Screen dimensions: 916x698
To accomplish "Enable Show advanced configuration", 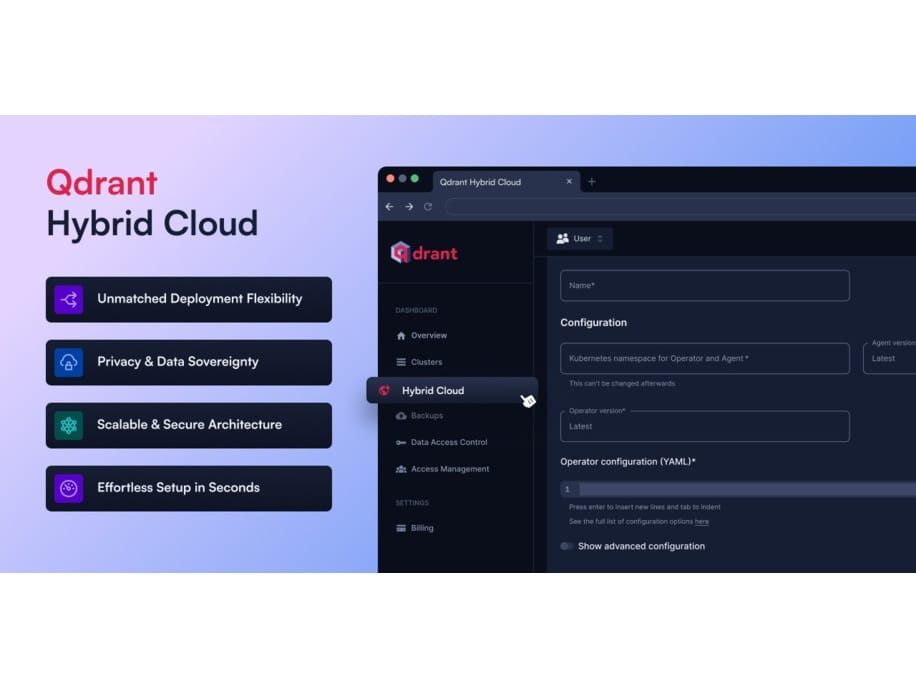I will click(x=566, y=546).
